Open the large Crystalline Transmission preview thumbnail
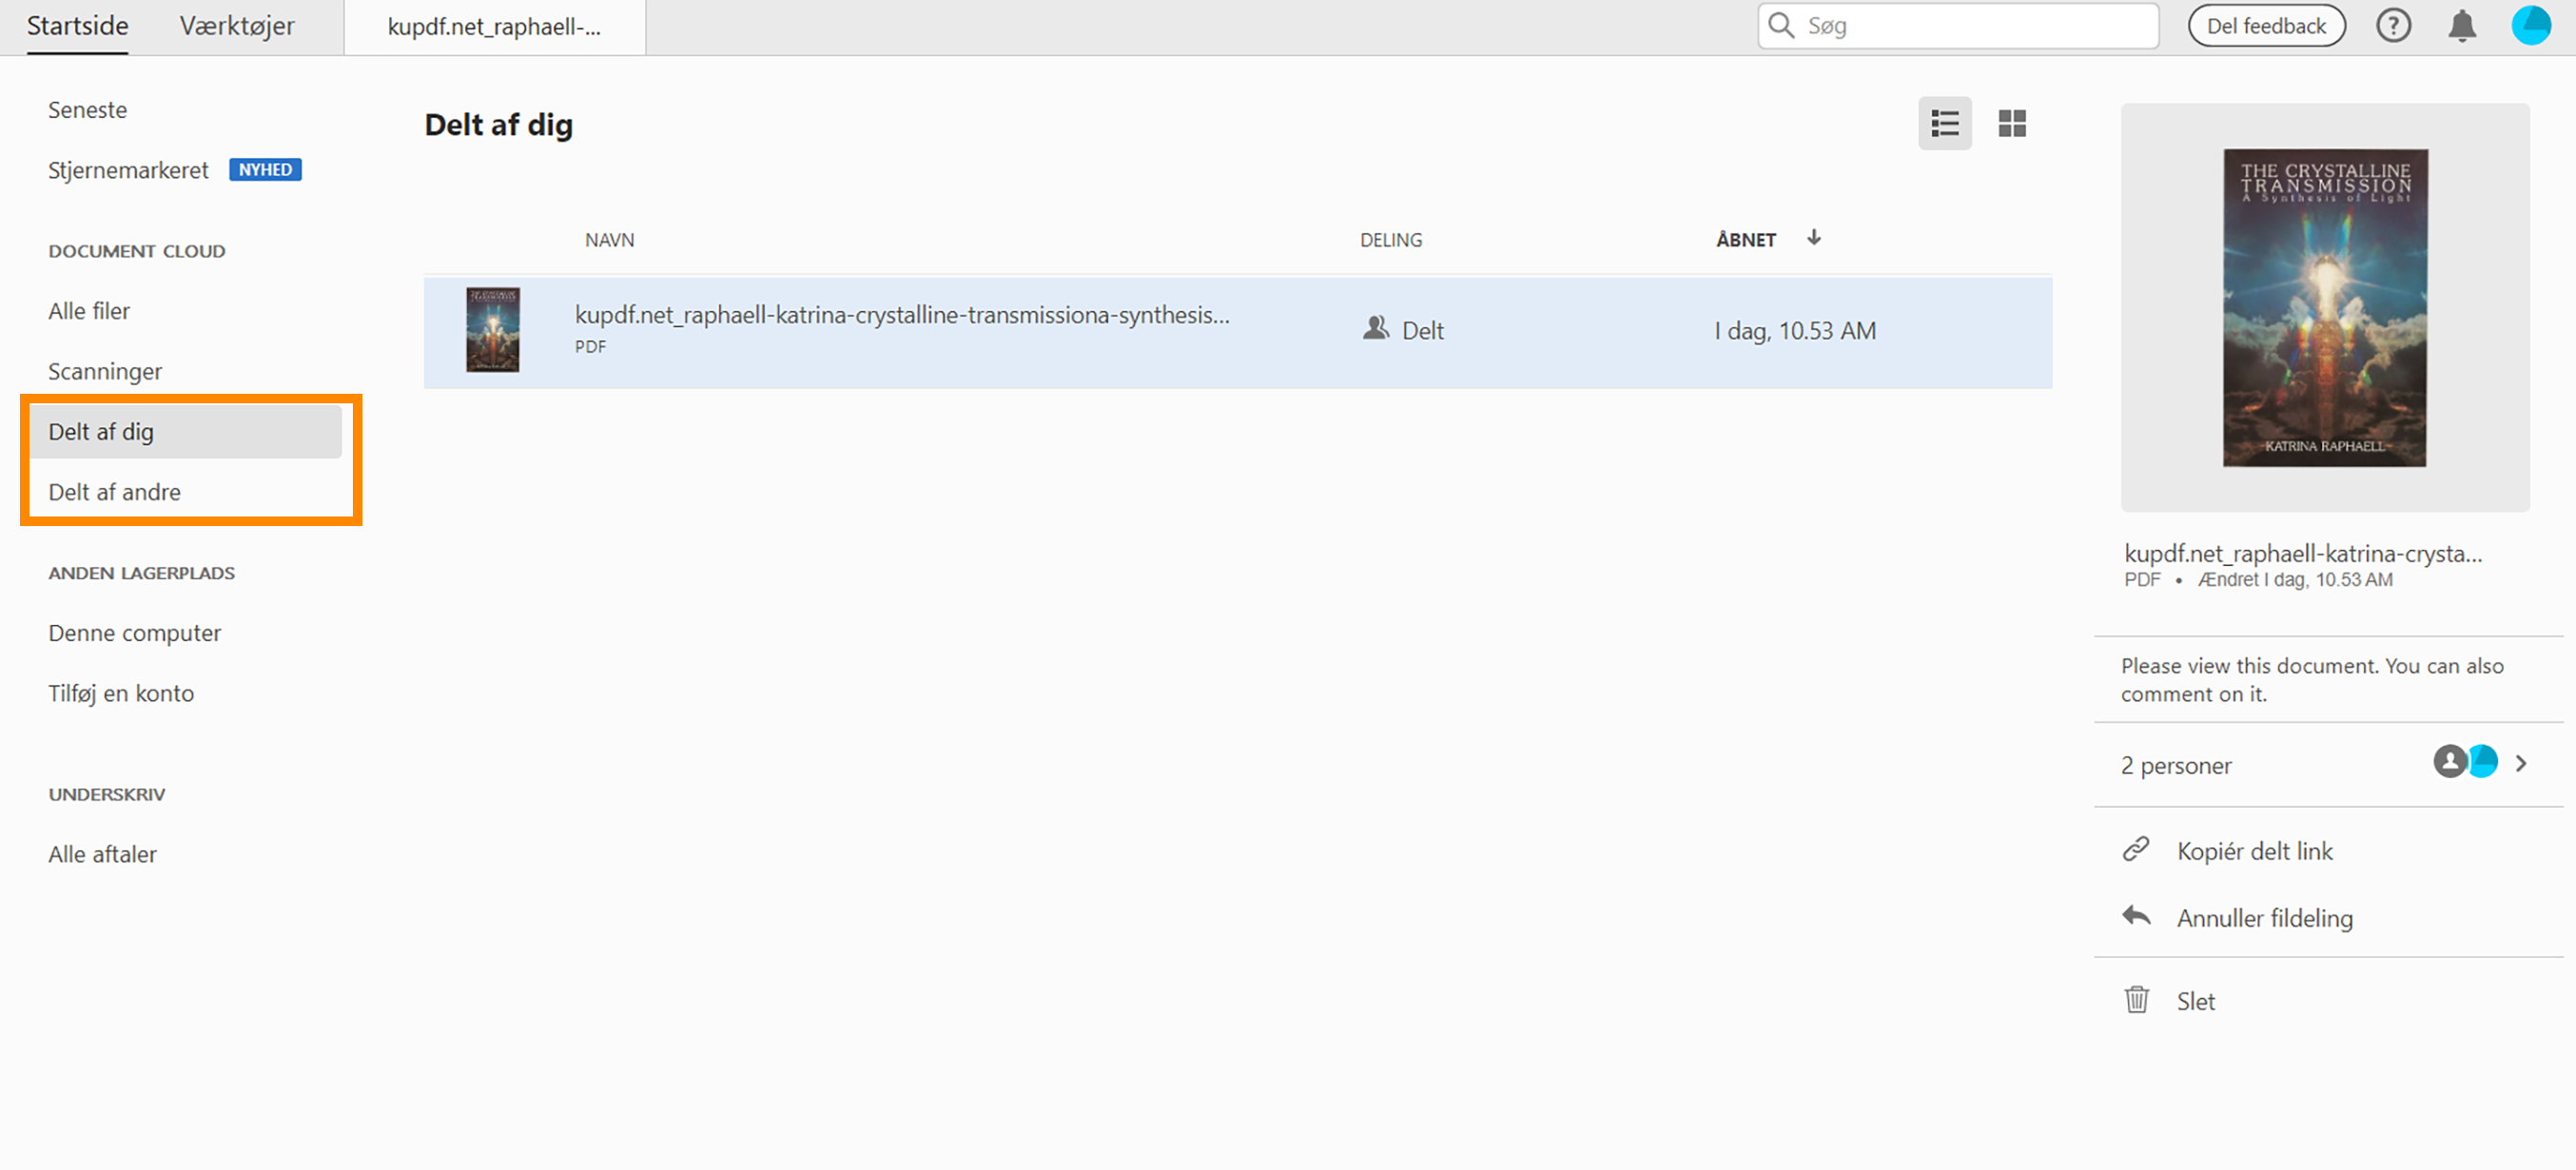This screenshot has width=2576, height=1170. click(2324, 308)
